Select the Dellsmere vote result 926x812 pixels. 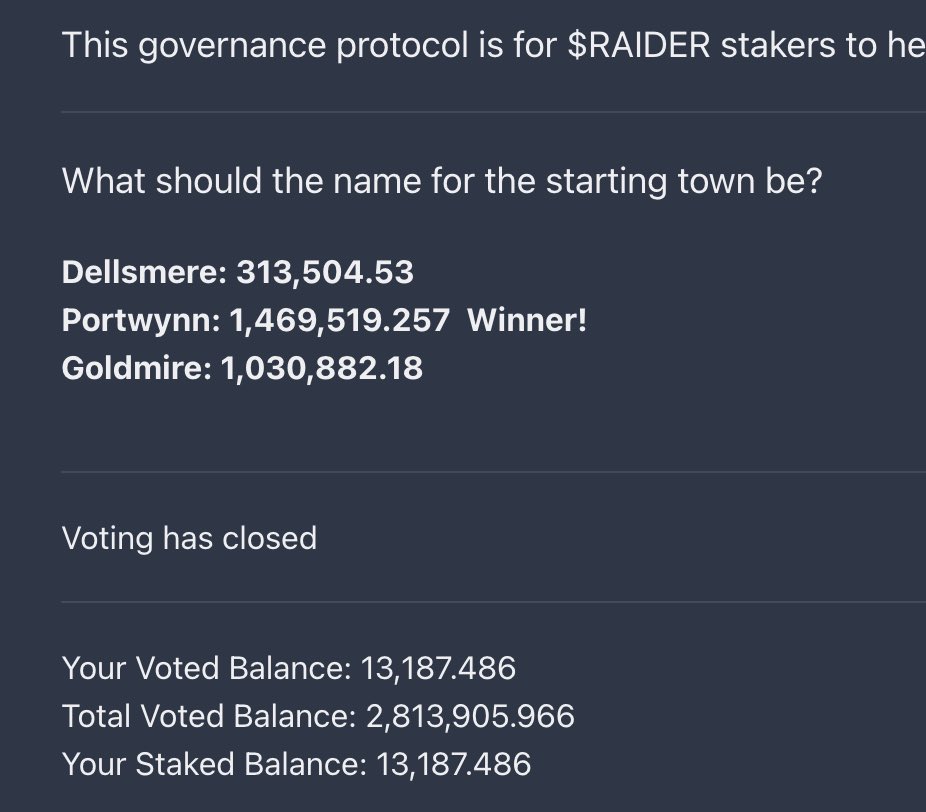(237, 272)
